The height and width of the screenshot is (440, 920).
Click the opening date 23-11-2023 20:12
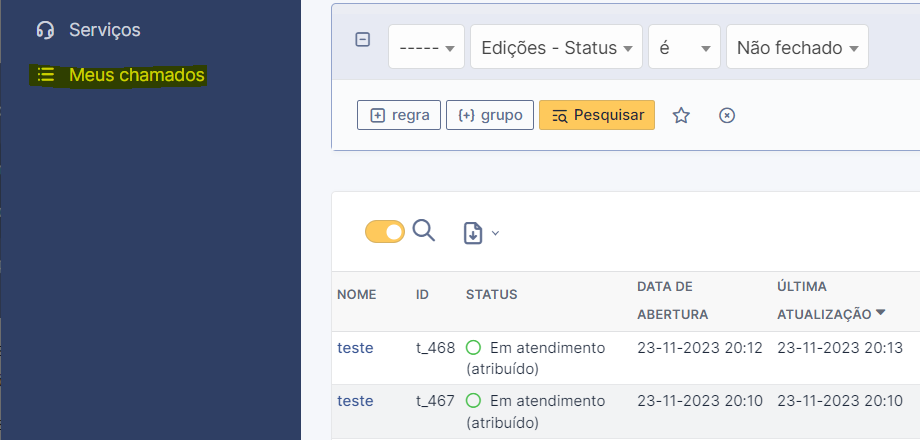pyautogui.click(x=700, y=348)
